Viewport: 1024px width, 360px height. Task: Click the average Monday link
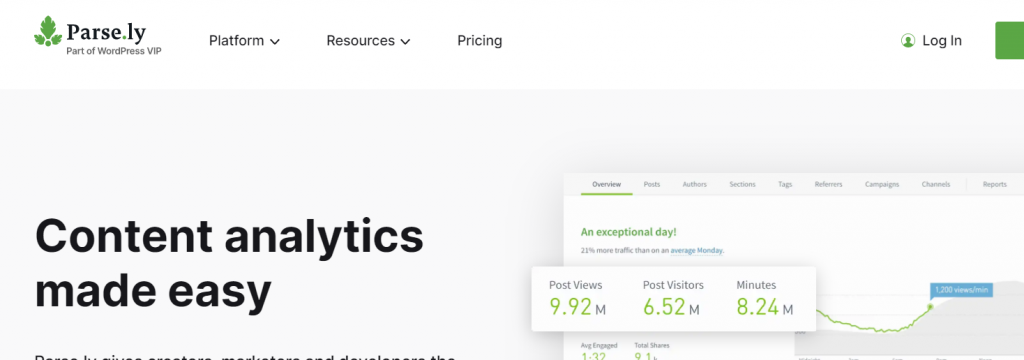click(696, 250)
